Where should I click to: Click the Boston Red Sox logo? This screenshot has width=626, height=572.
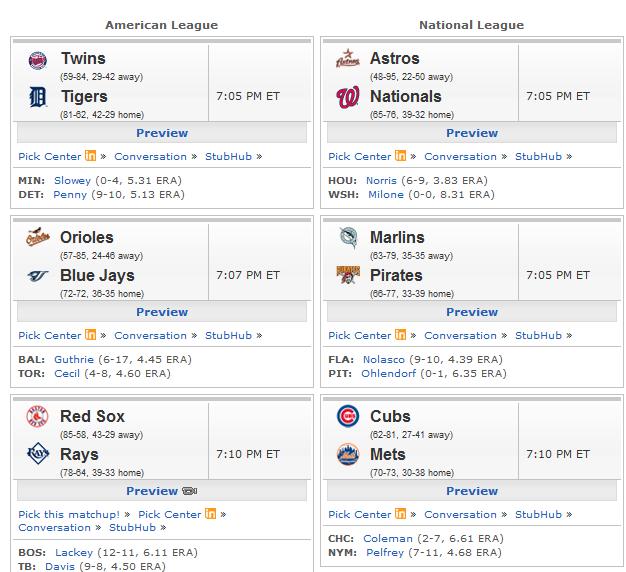(38, 416)
